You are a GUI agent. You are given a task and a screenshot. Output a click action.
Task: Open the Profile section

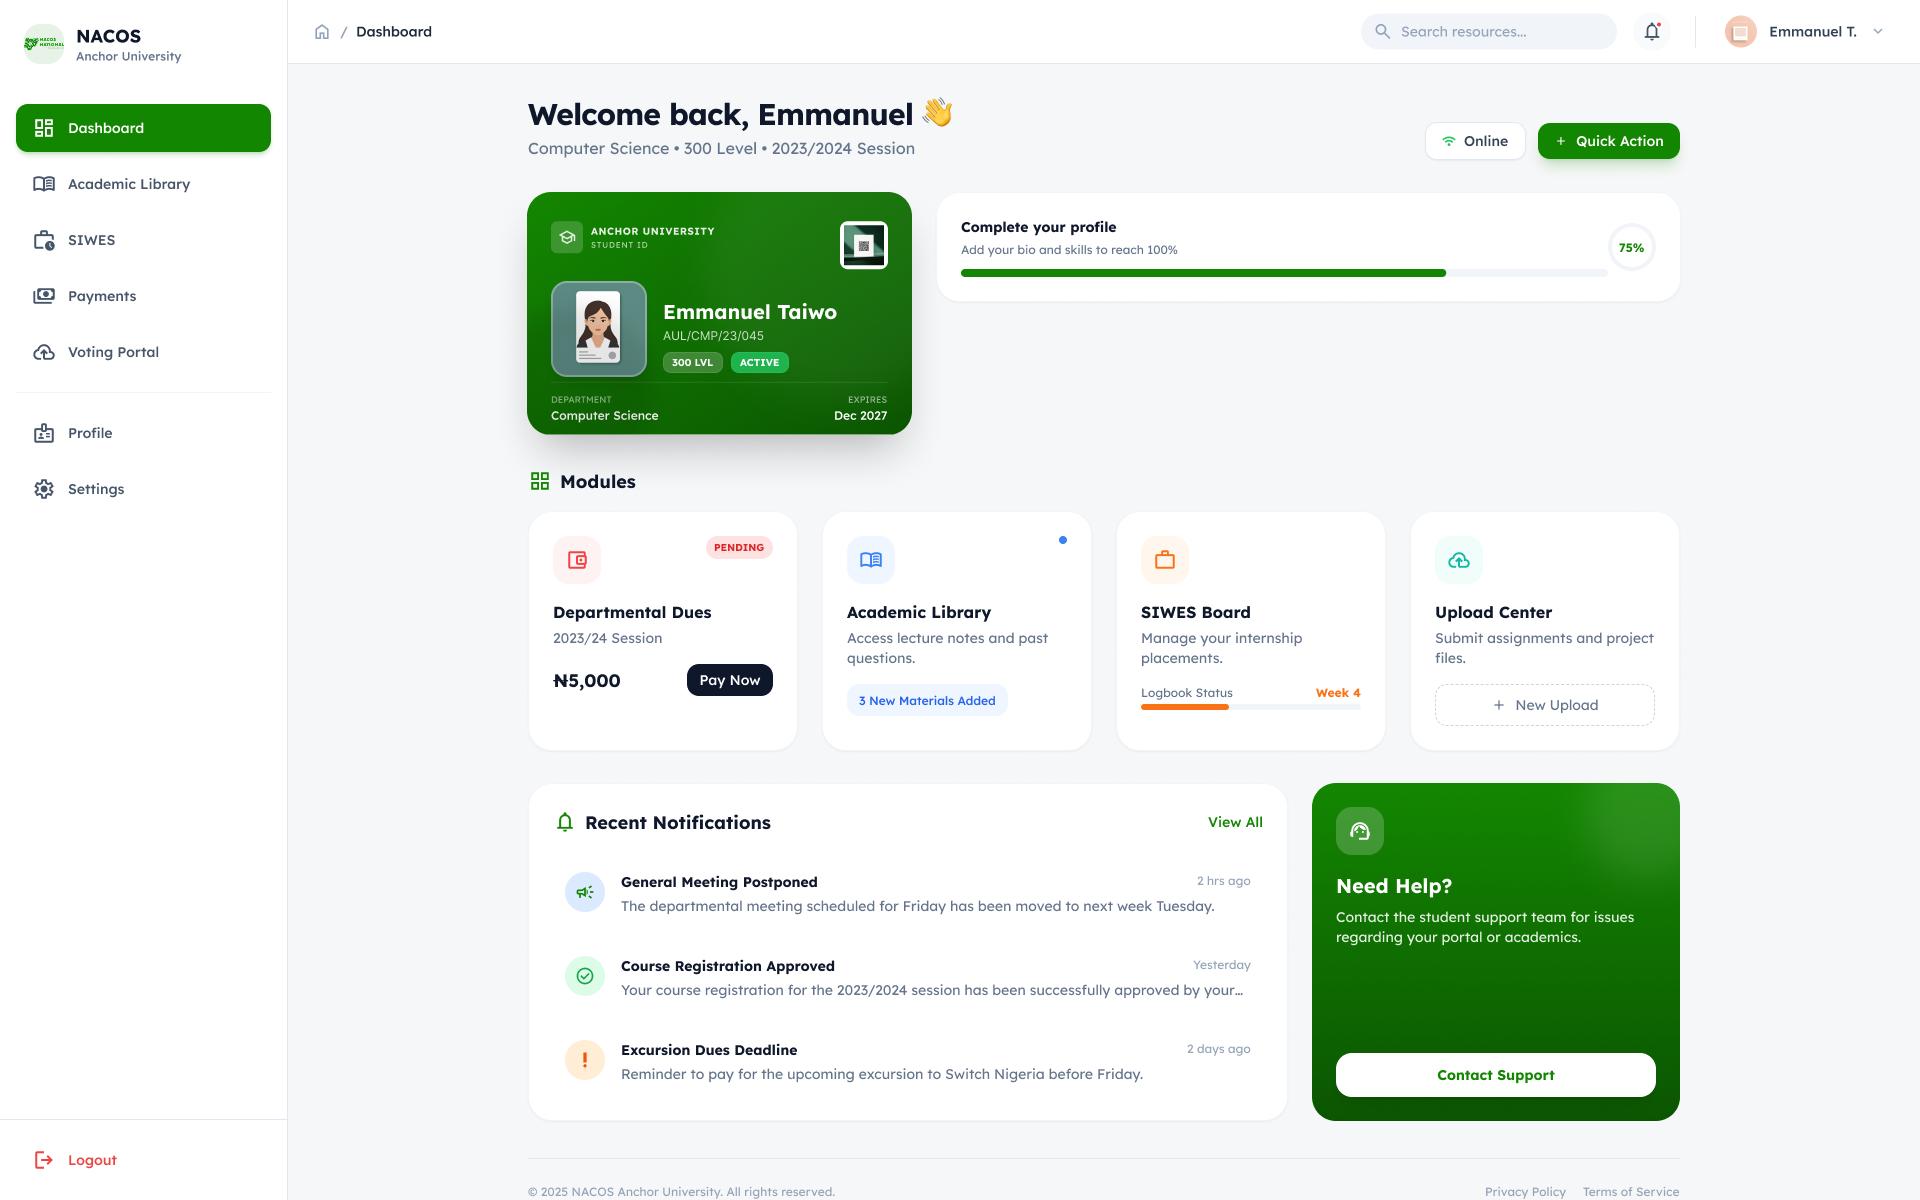[91, 433]
